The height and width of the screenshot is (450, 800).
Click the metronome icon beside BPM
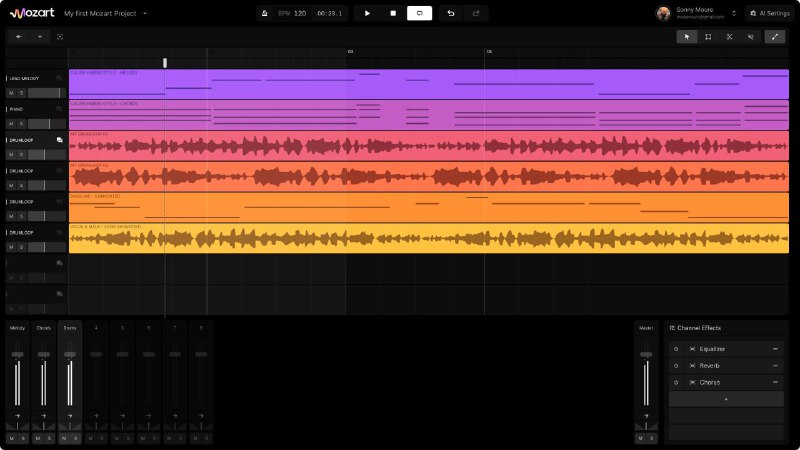[264, 13]
